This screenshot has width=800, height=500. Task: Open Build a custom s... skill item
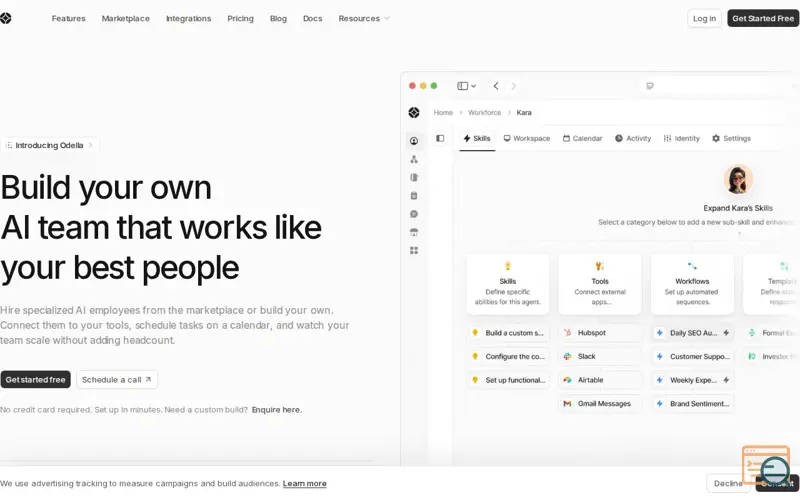tap(508, 333)
